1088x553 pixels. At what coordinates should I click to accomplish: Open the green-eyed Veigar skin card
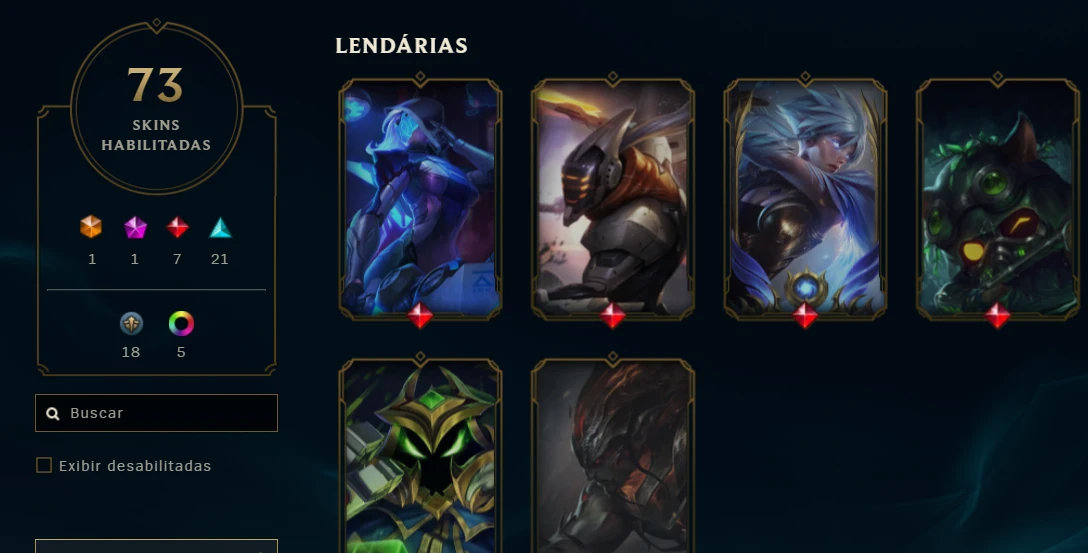pos(420,454)
